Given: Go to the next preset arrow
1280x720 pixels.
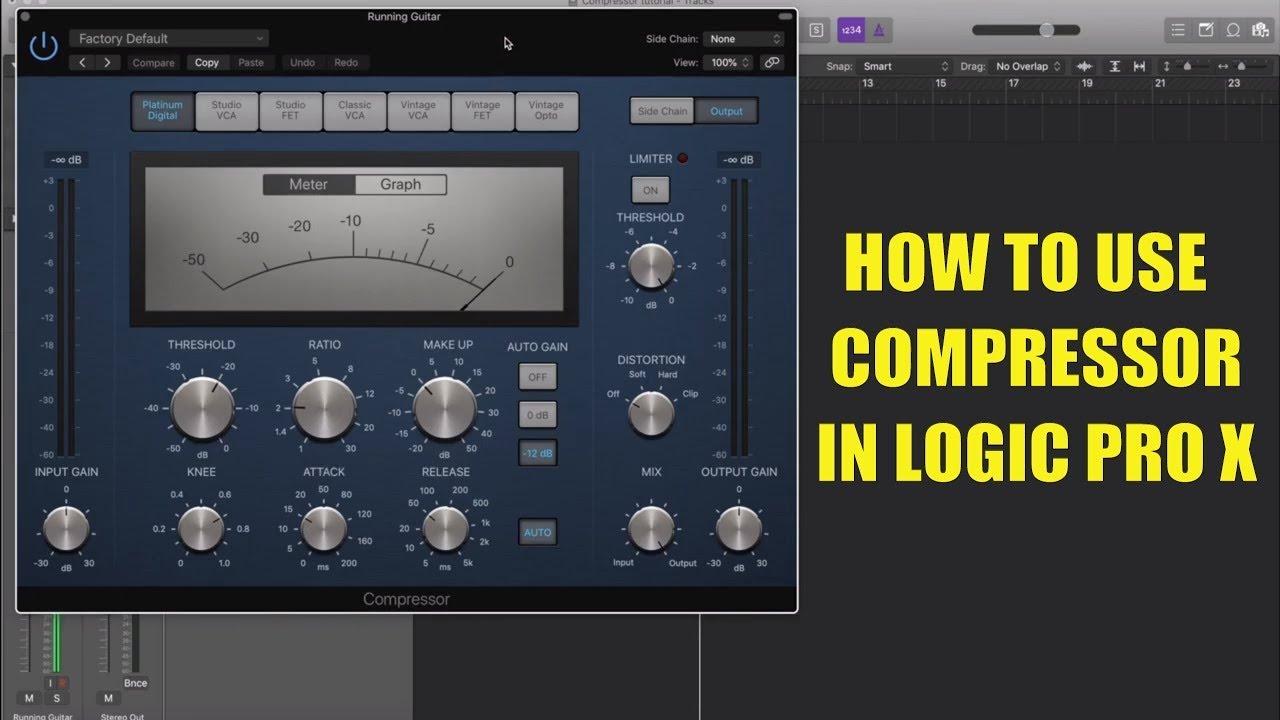Looking at the screenshot, I should [107, 63].
